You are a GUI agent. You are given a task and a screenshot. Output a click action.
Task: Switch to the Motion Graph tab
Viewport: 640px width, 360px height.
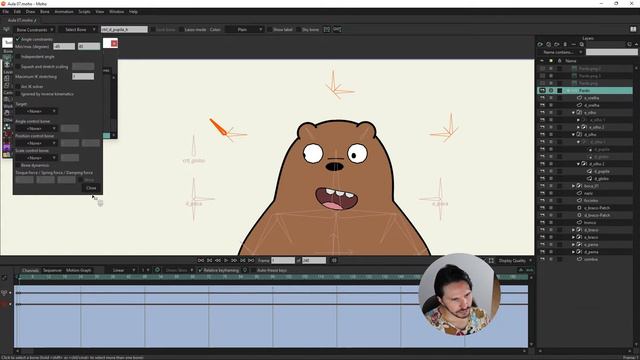(x=79, y=270)
